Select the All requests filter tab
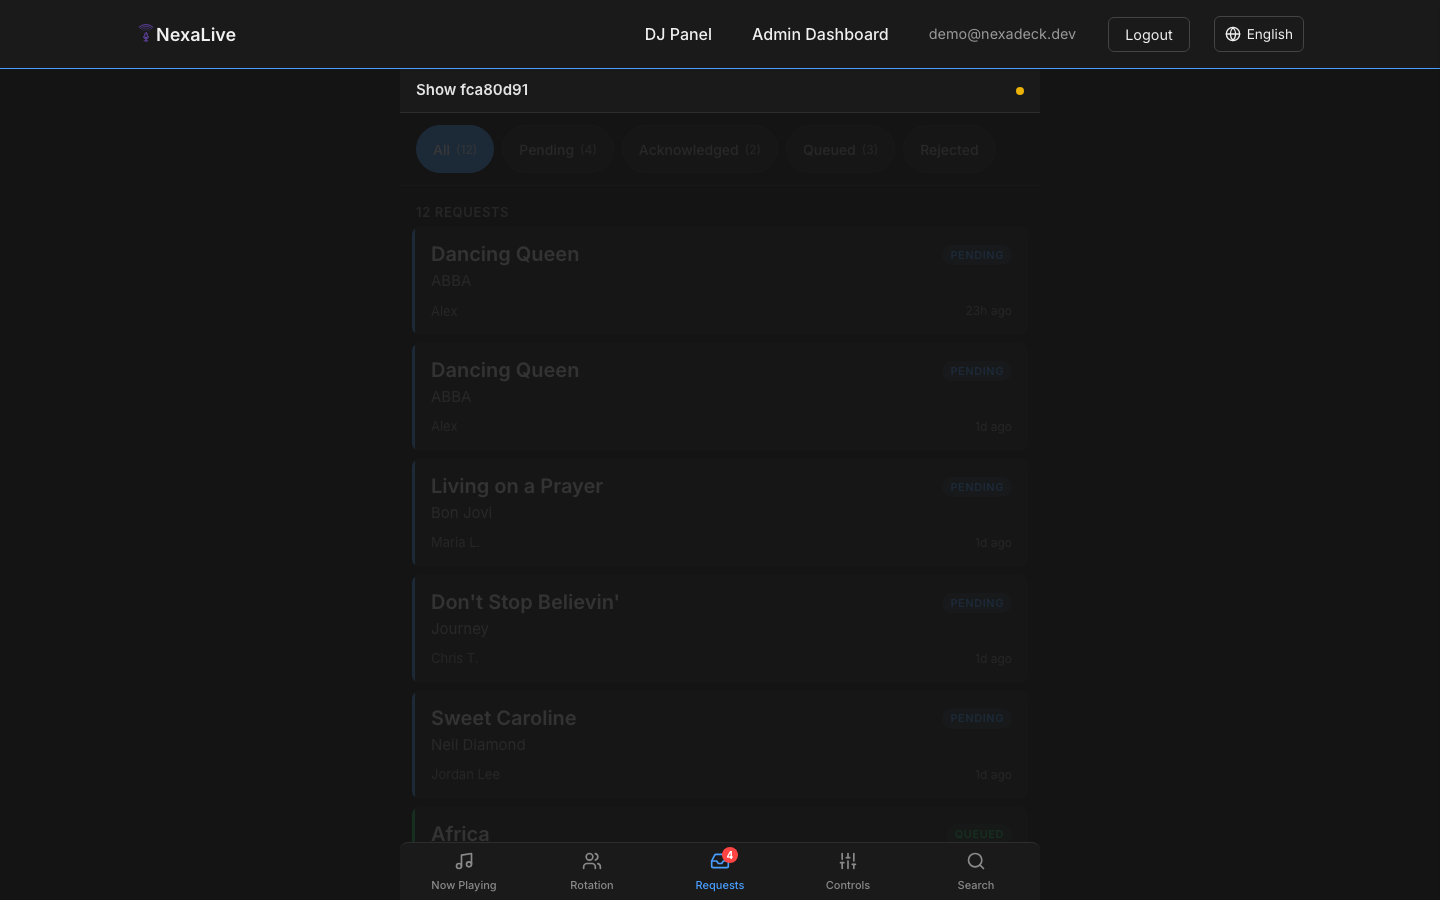This screenshot has height=900, width=1440. coord(455,150)
